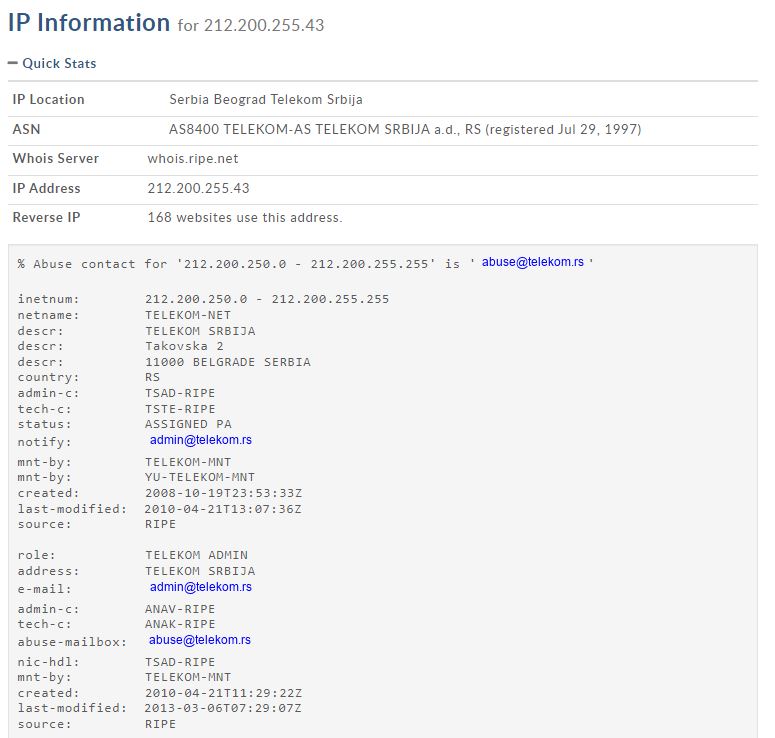This screenshot has height=738, width=775.
Task: Select tech-c value ANAK-RIPE
Action: 180,624
